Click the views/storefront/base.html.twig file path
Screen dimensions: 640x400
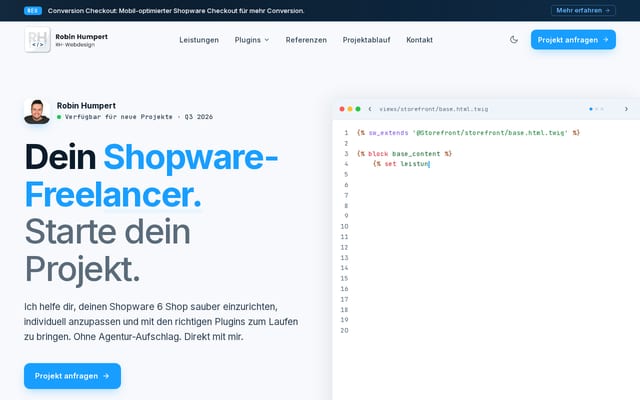(433, 109)
